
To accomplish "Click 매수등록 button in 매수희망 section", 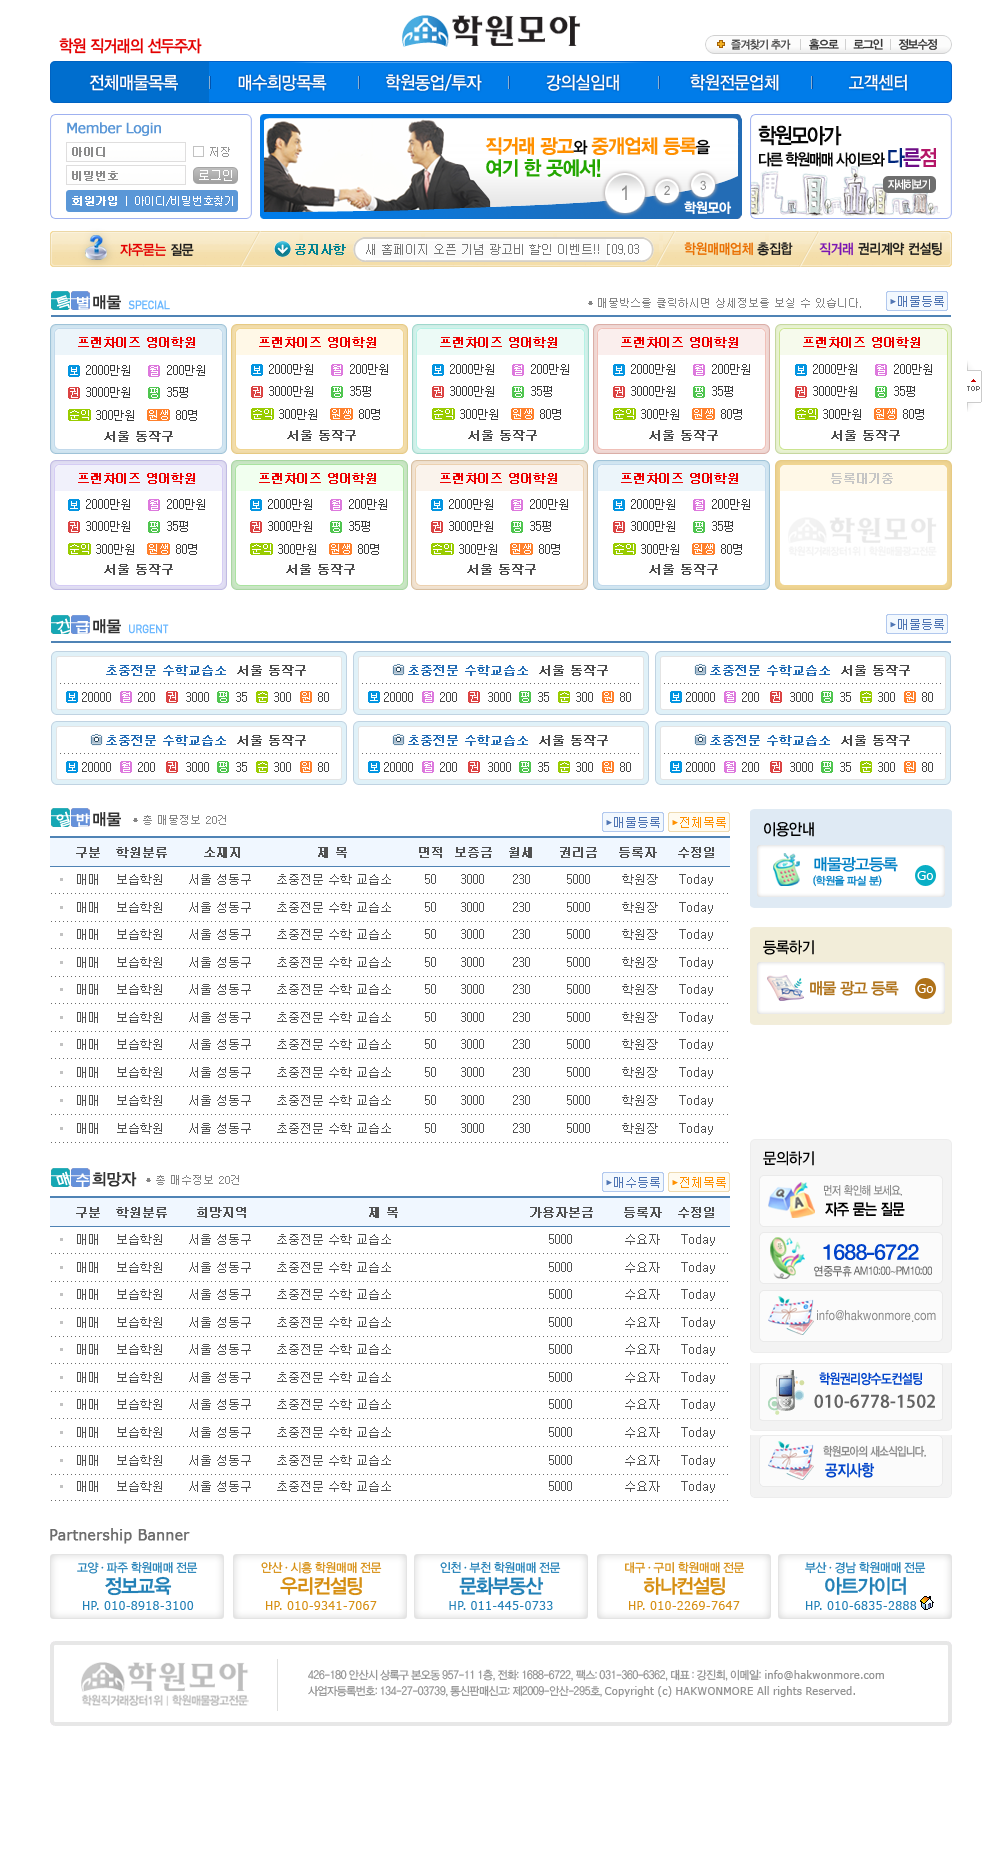I will [632, 1182].
